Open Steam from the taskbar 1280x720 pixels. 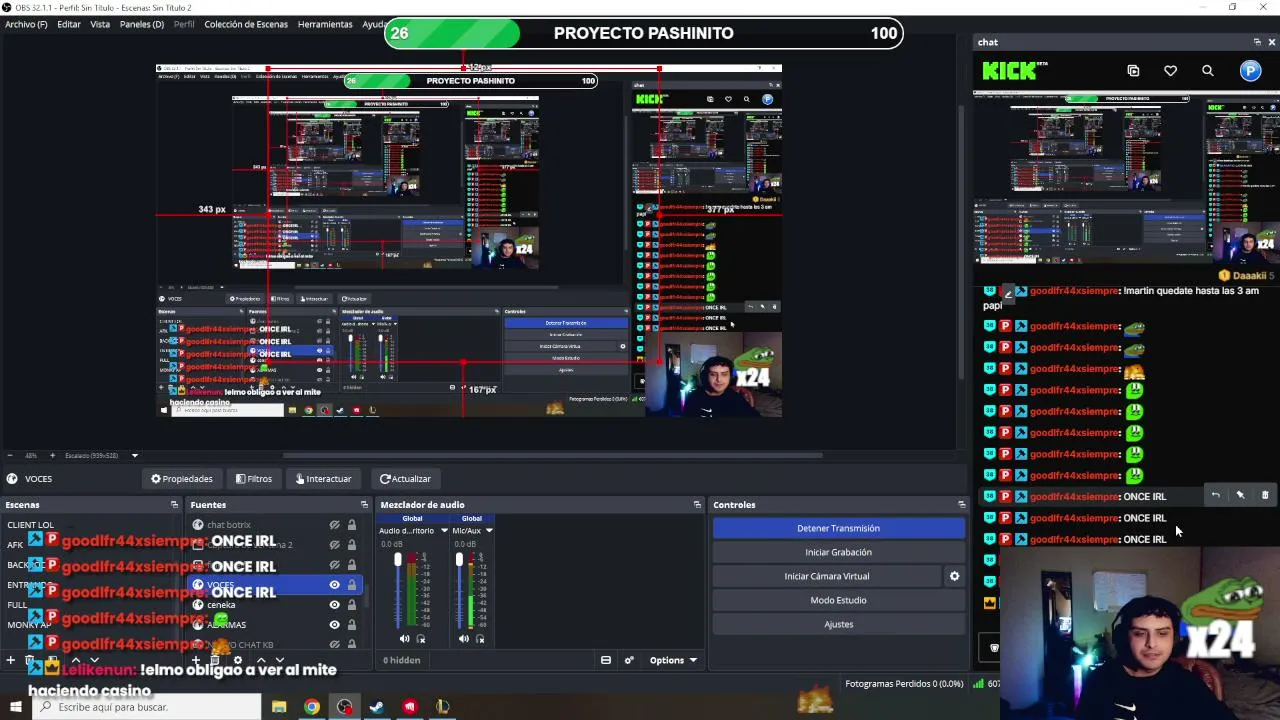point(377,707)
